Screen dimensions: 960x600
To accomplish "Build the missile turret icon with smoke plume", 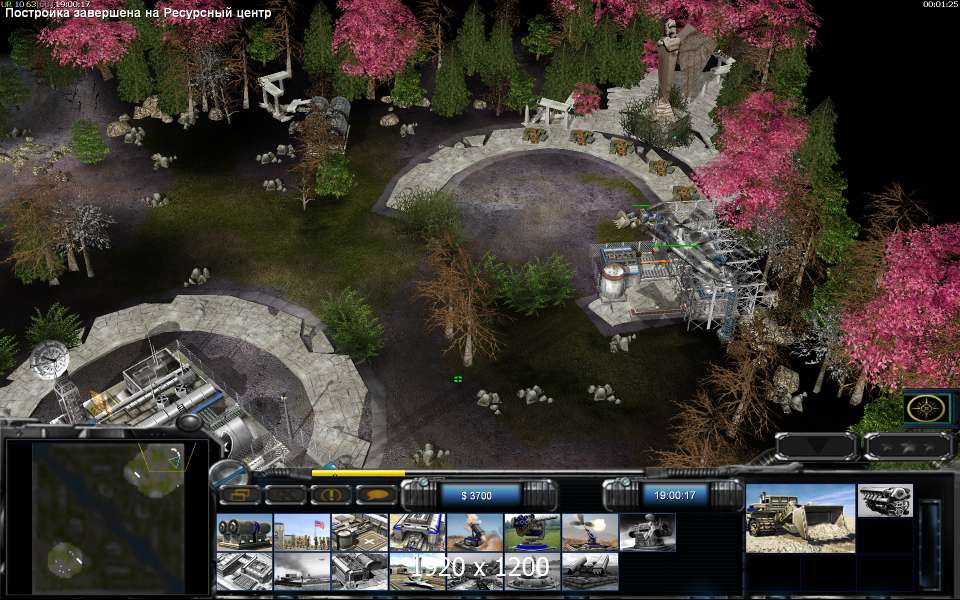I will tap(474, 532).
